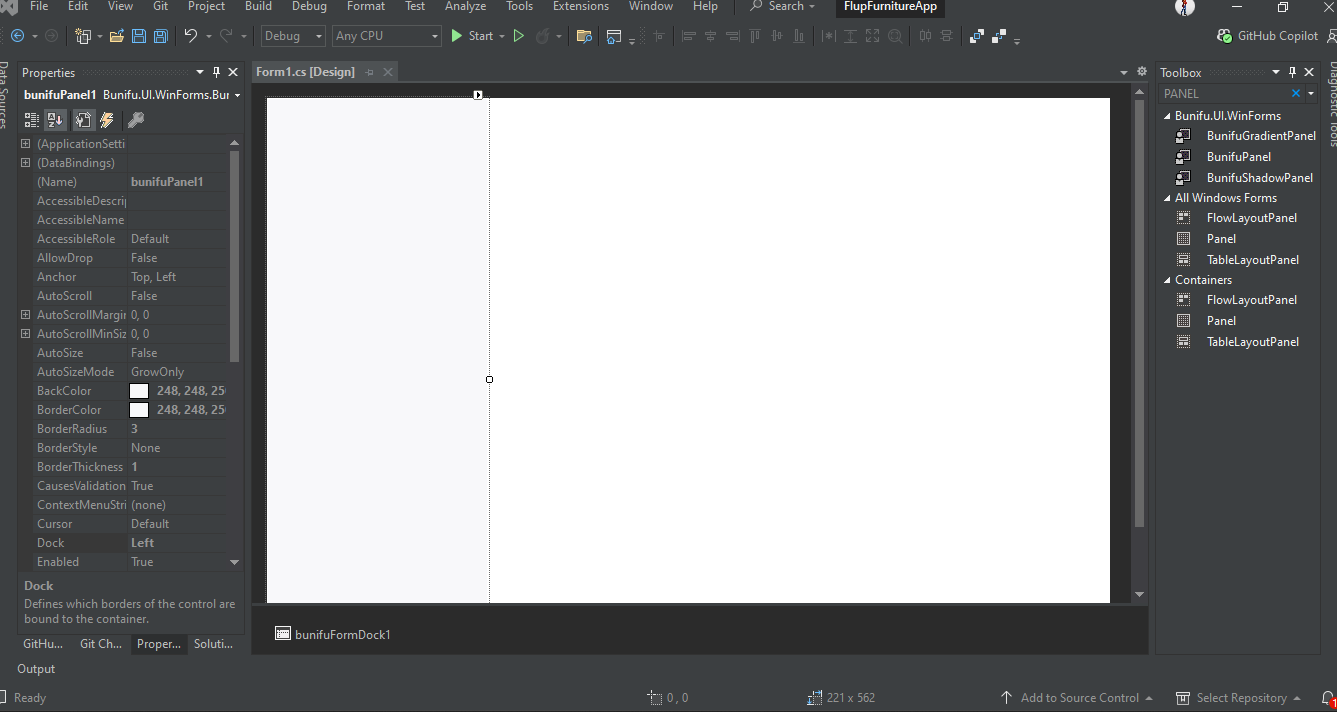This screenshot has height=712, width=1337.
Task: Toggle auto-hide pin on the Toolbox panel
Action: [1292, 71]
